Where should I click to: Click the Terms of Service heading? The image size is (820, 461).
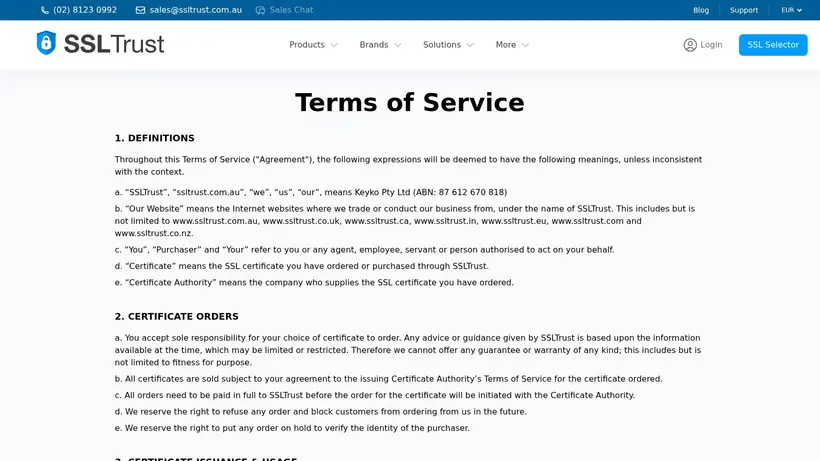(409, 102)
